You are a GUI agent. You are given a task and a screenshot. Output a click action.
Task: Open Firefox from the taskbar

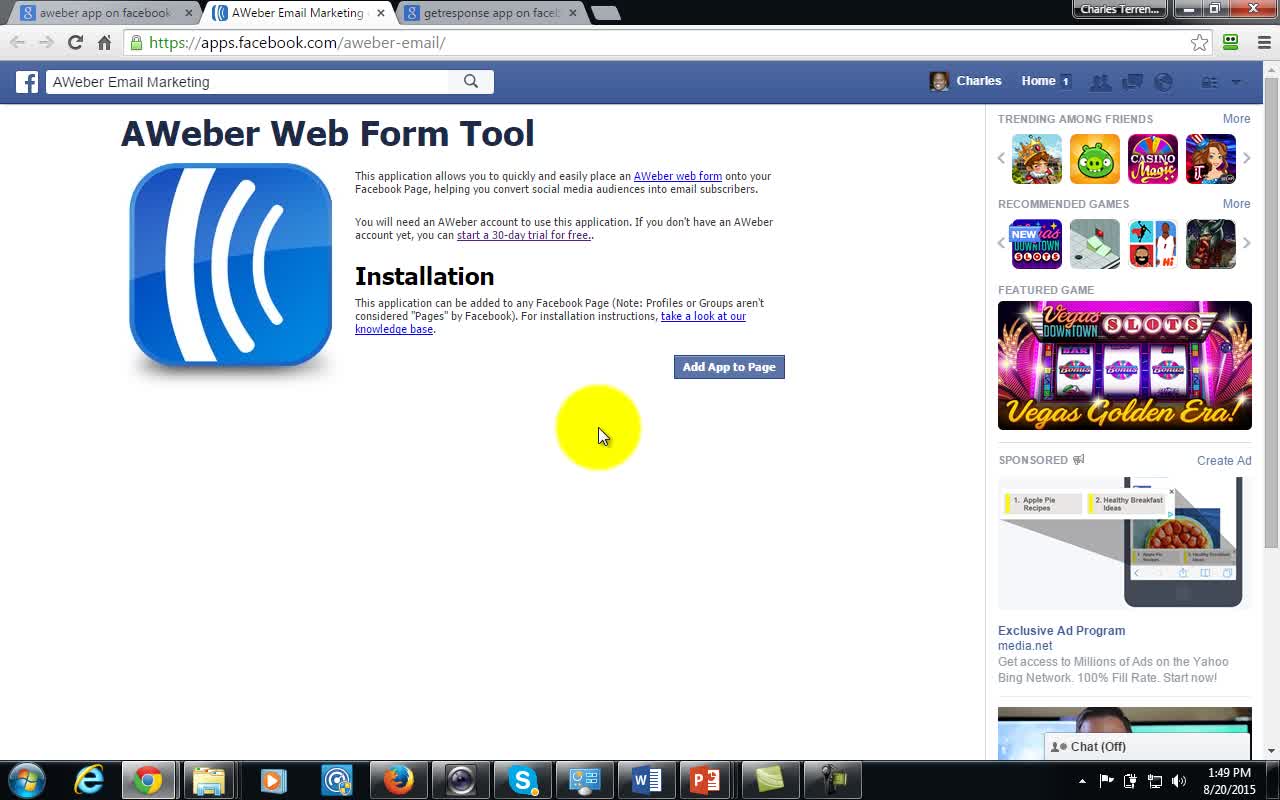click(398, 780)
